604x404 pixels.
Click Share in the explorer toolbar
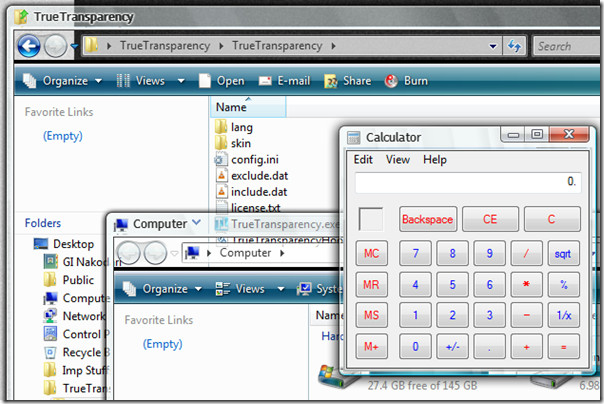pos(347,81)
